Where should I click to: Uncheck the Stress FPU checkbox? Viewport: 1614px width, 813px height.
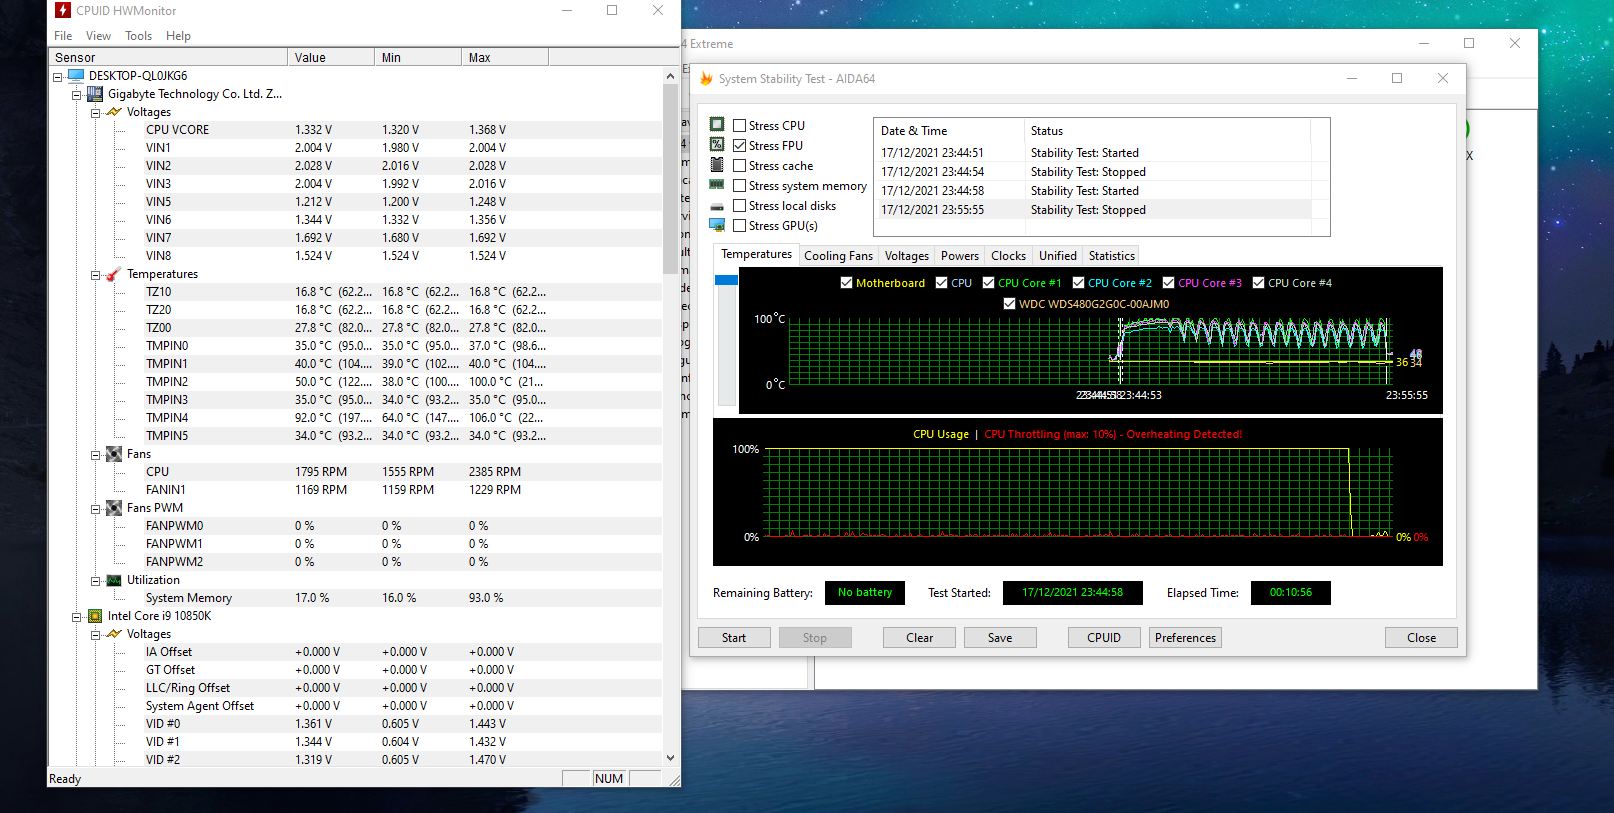click(740, 146)
